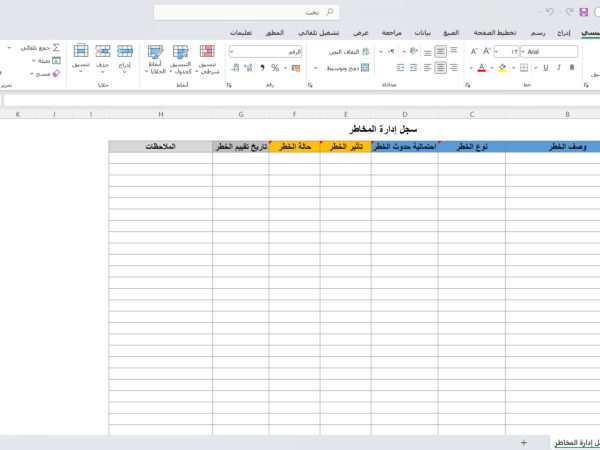
Task: Click the Cell Styles icon
Action: click(x=155, y=51)
